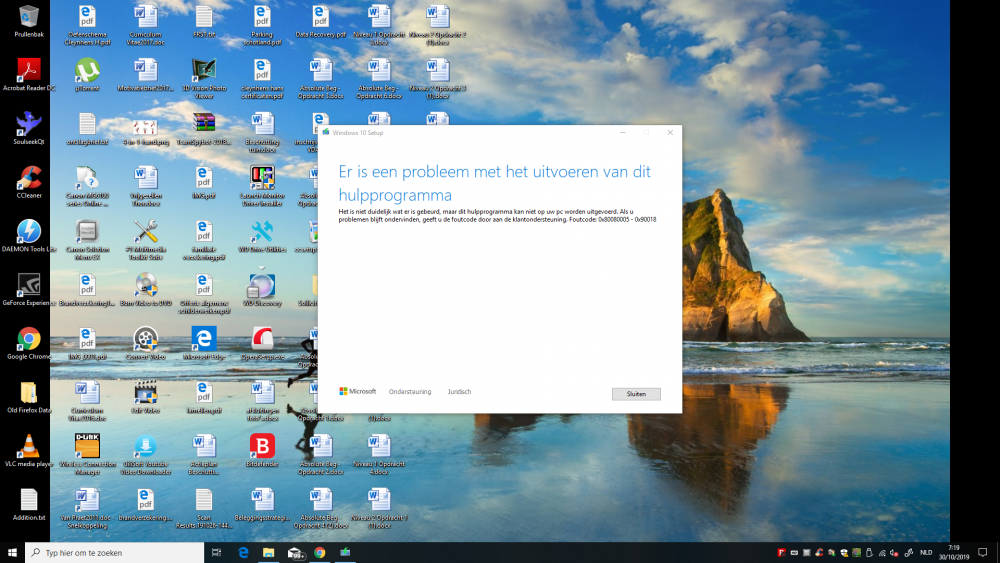Open the Windows Start menu

click(x=12, y=552)
